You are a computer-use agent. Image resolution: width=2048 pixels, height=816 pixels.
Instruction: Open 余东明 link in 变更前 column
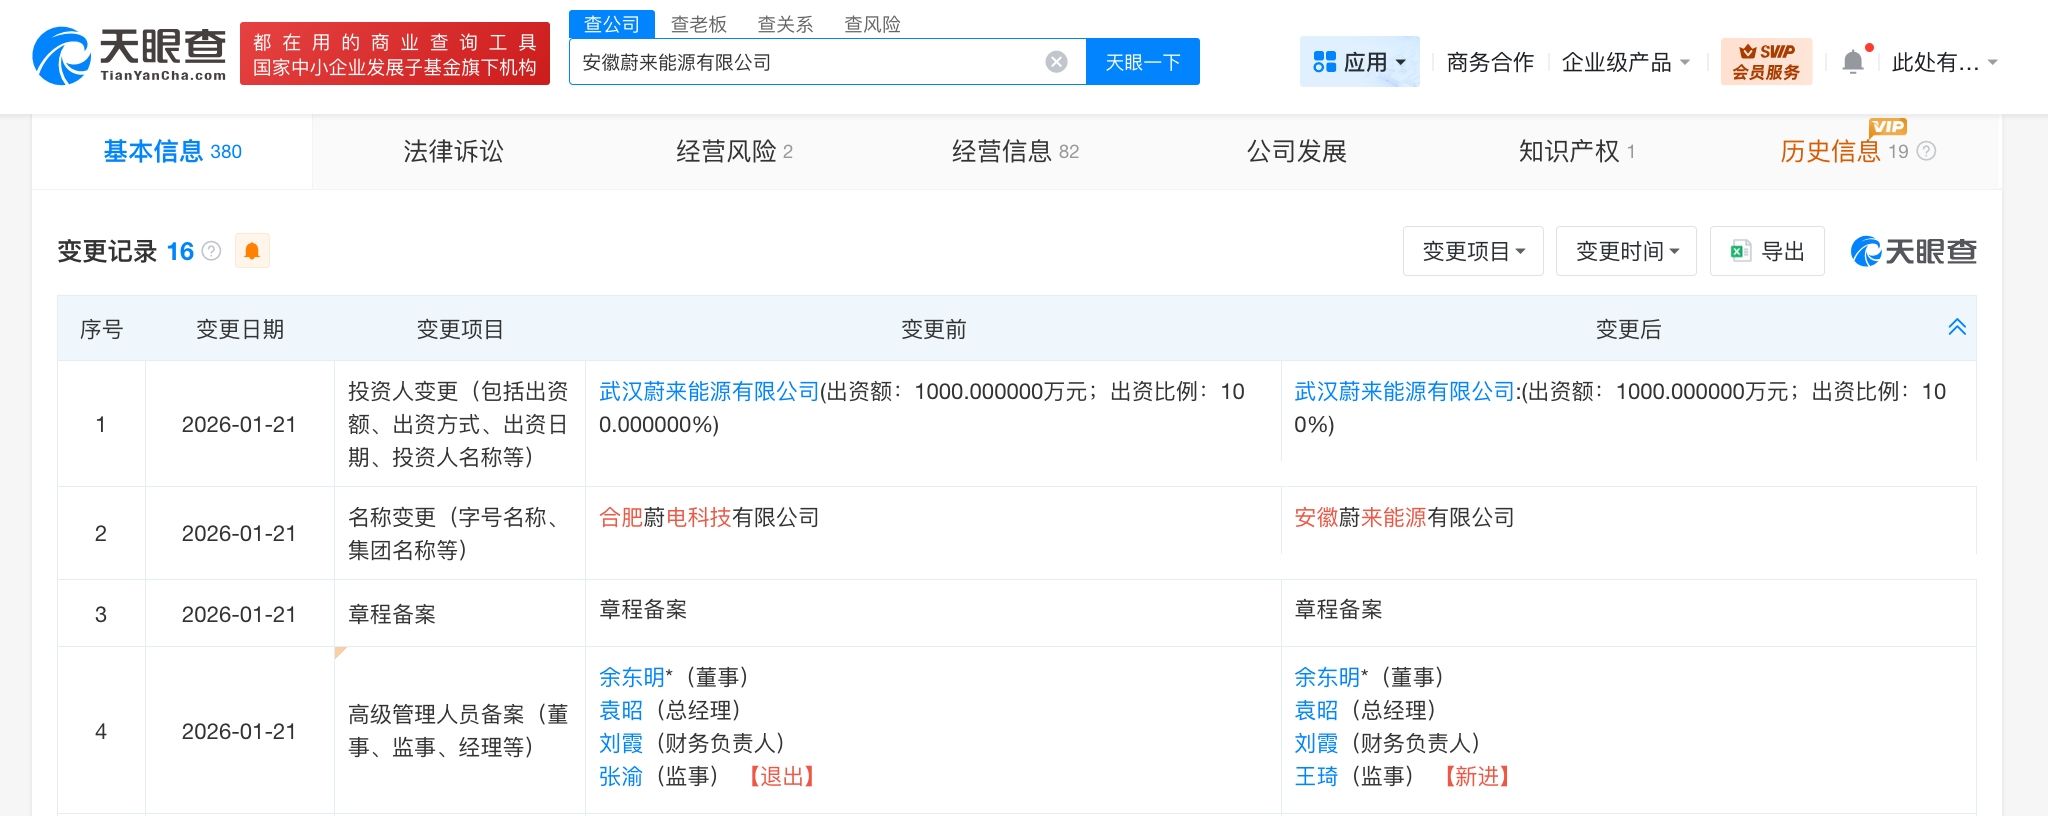pos(632,677)
